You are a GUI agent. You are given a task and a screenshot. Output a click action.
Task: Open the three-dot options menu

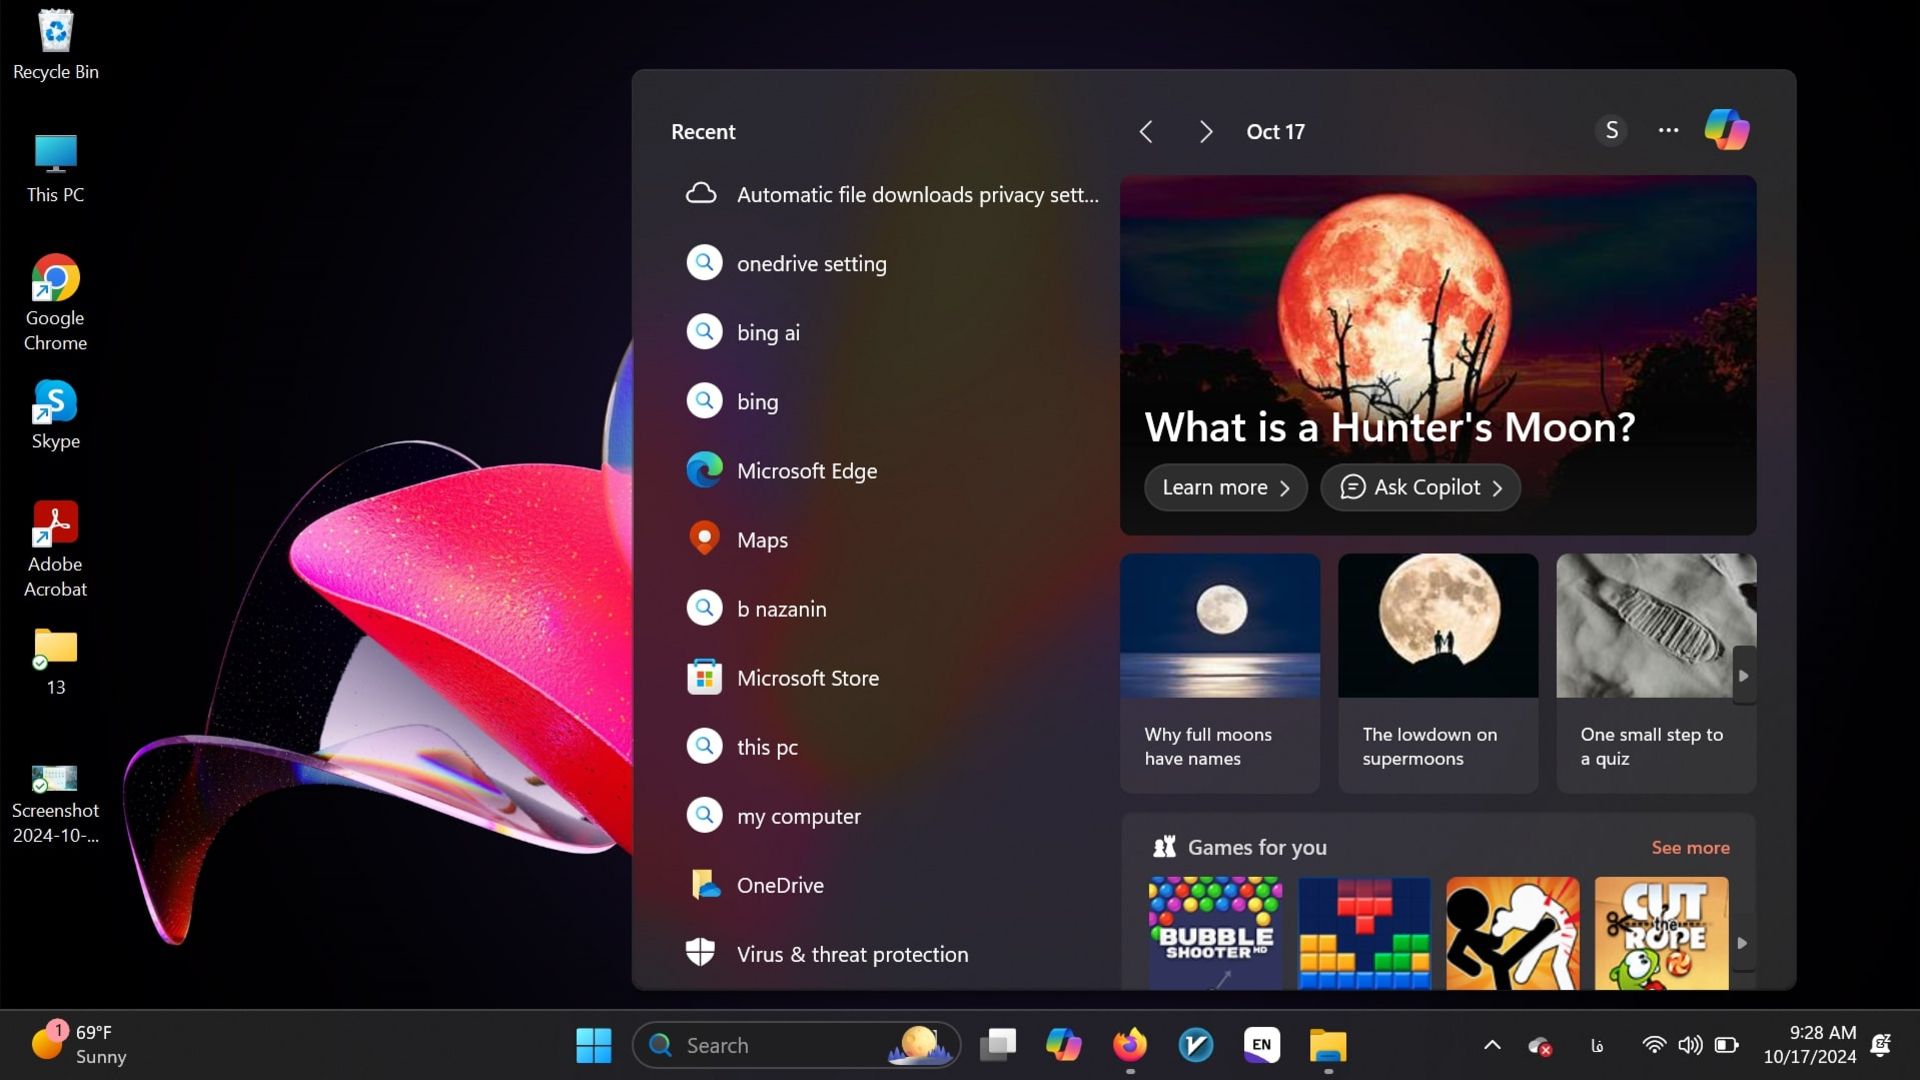[1668, 131]
